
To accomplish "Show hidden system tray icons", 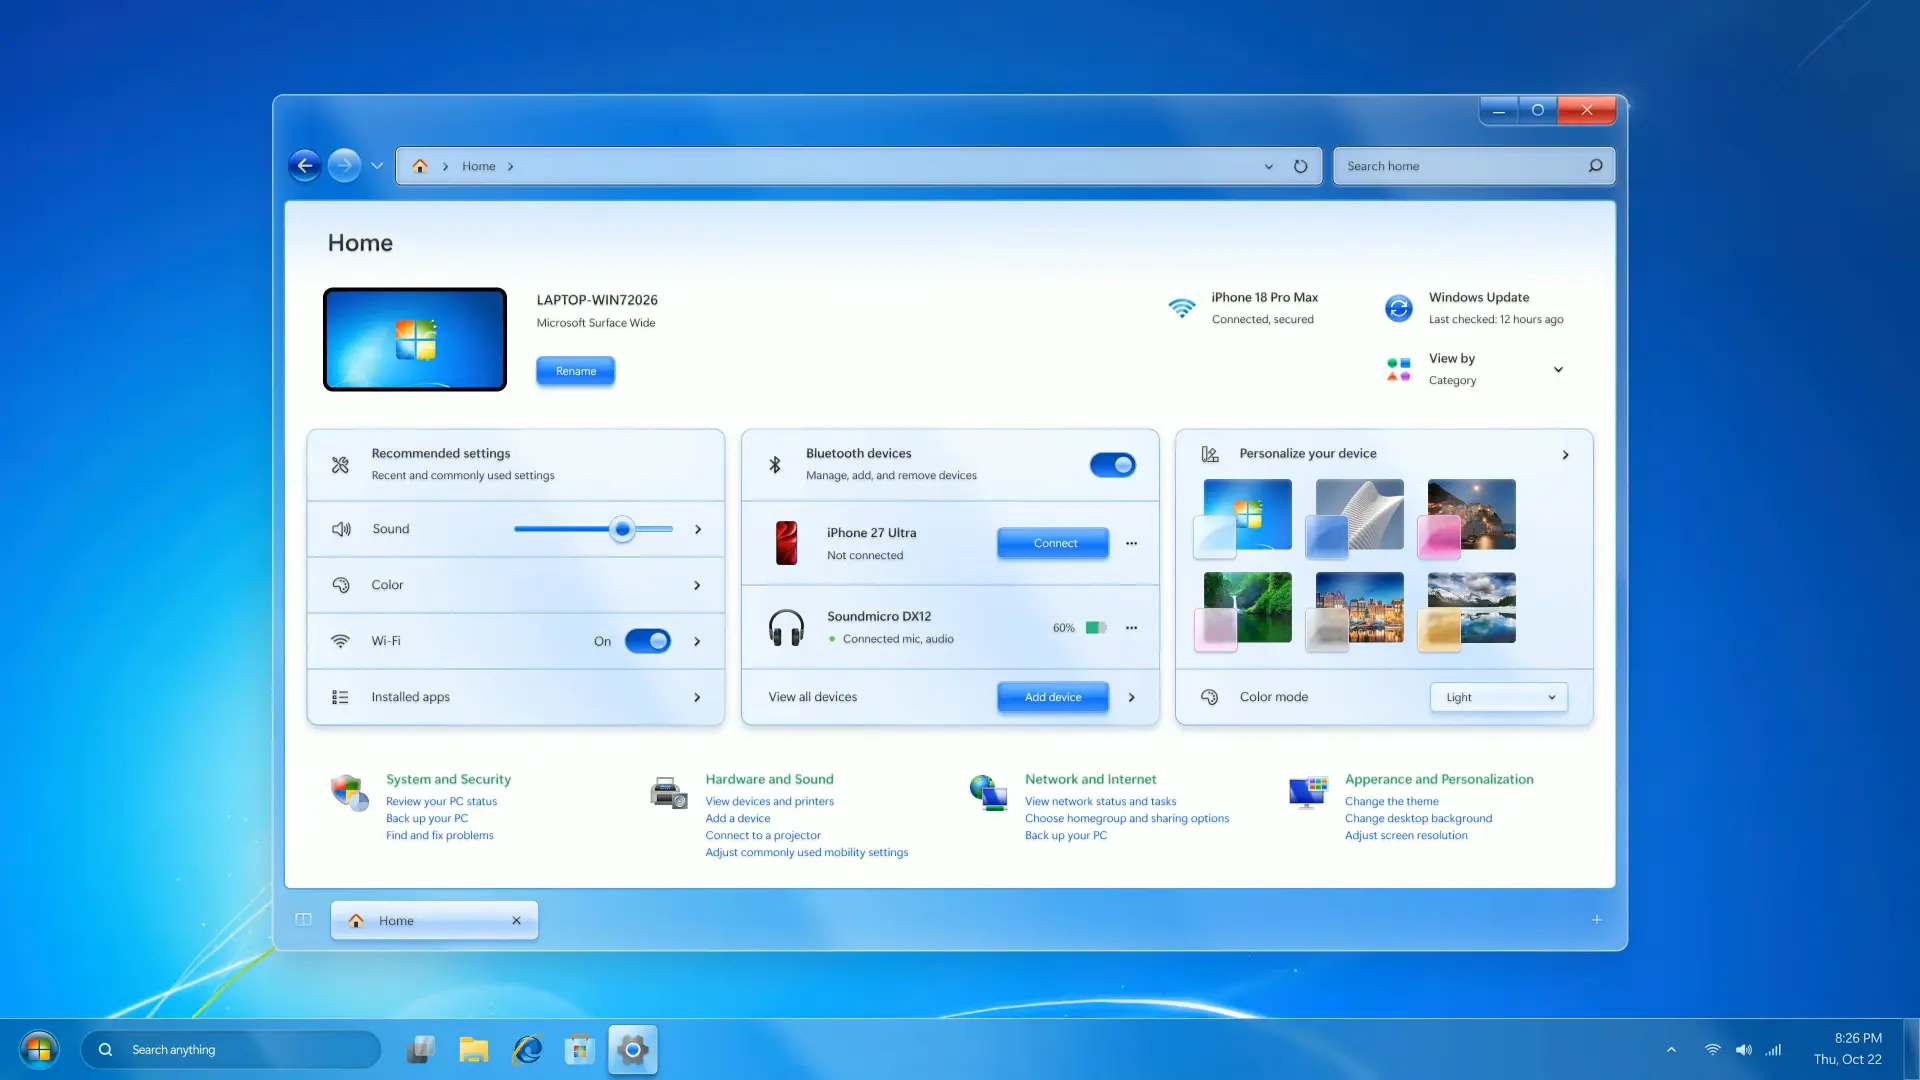I will [x=1671, y=1050].
